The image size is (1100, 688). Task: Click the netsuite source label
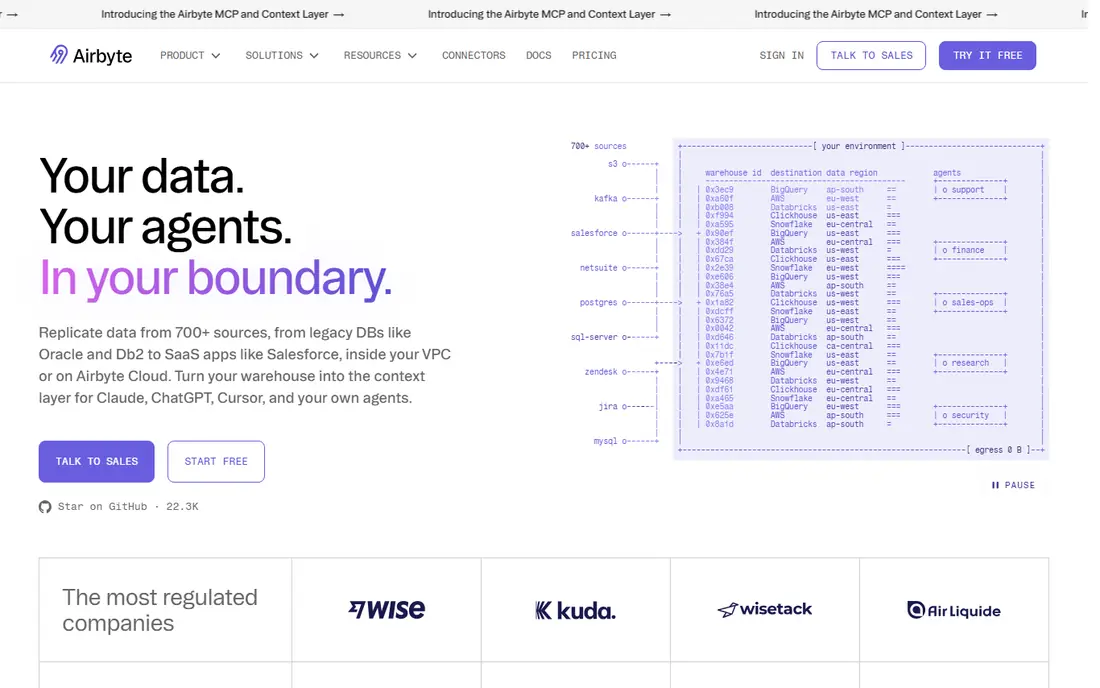coord(598,268)
